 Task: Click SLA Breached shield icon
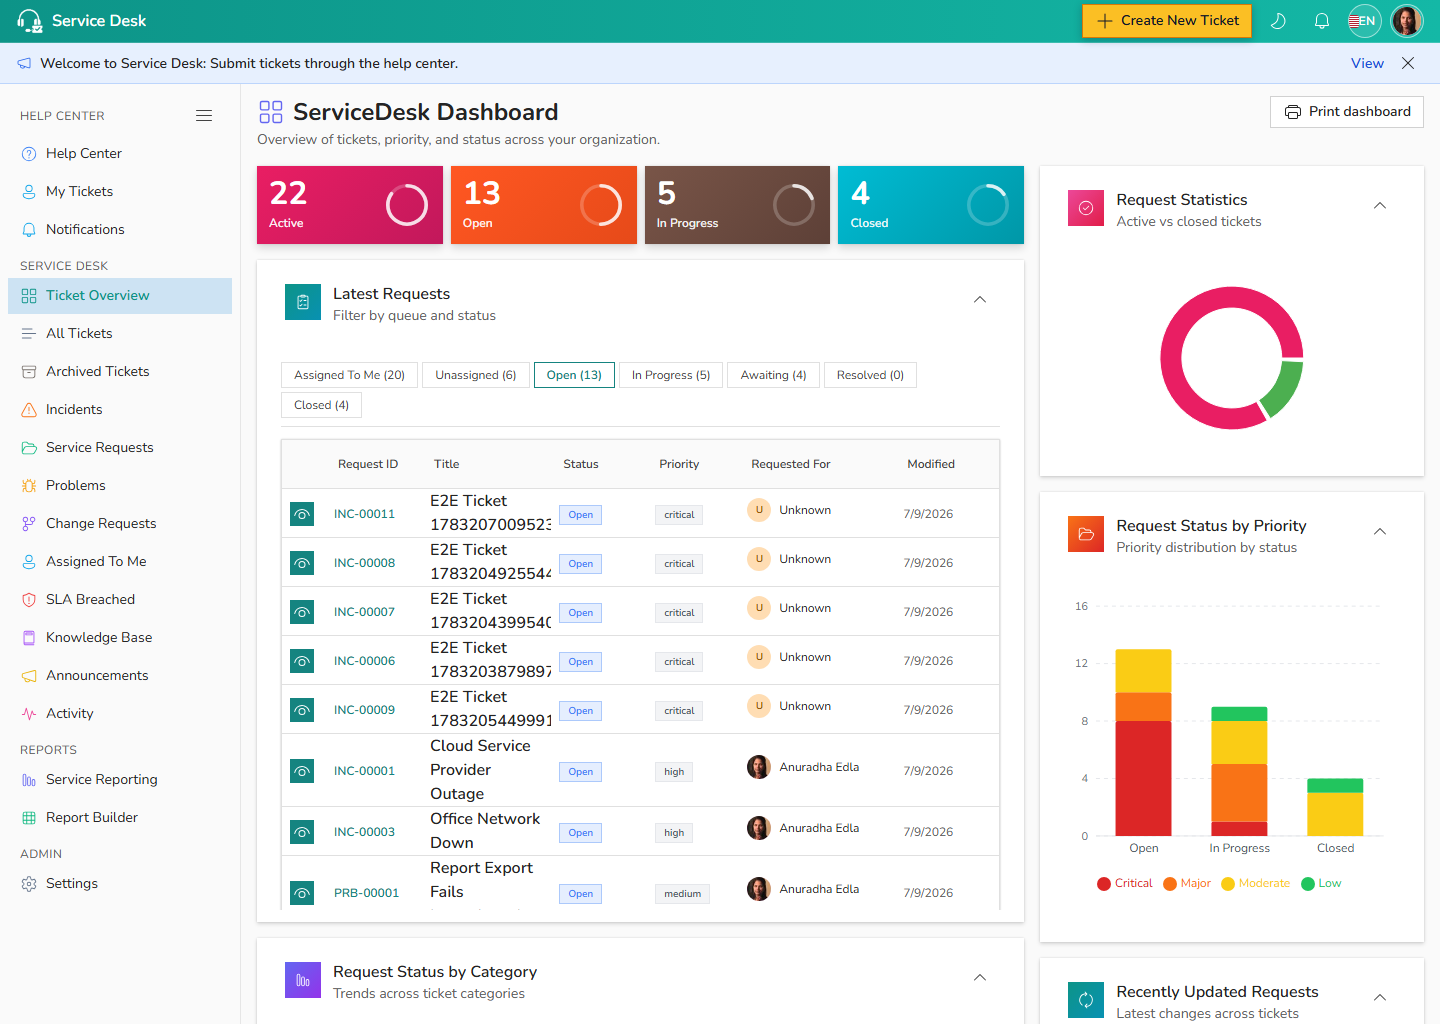tap(29, 600)
